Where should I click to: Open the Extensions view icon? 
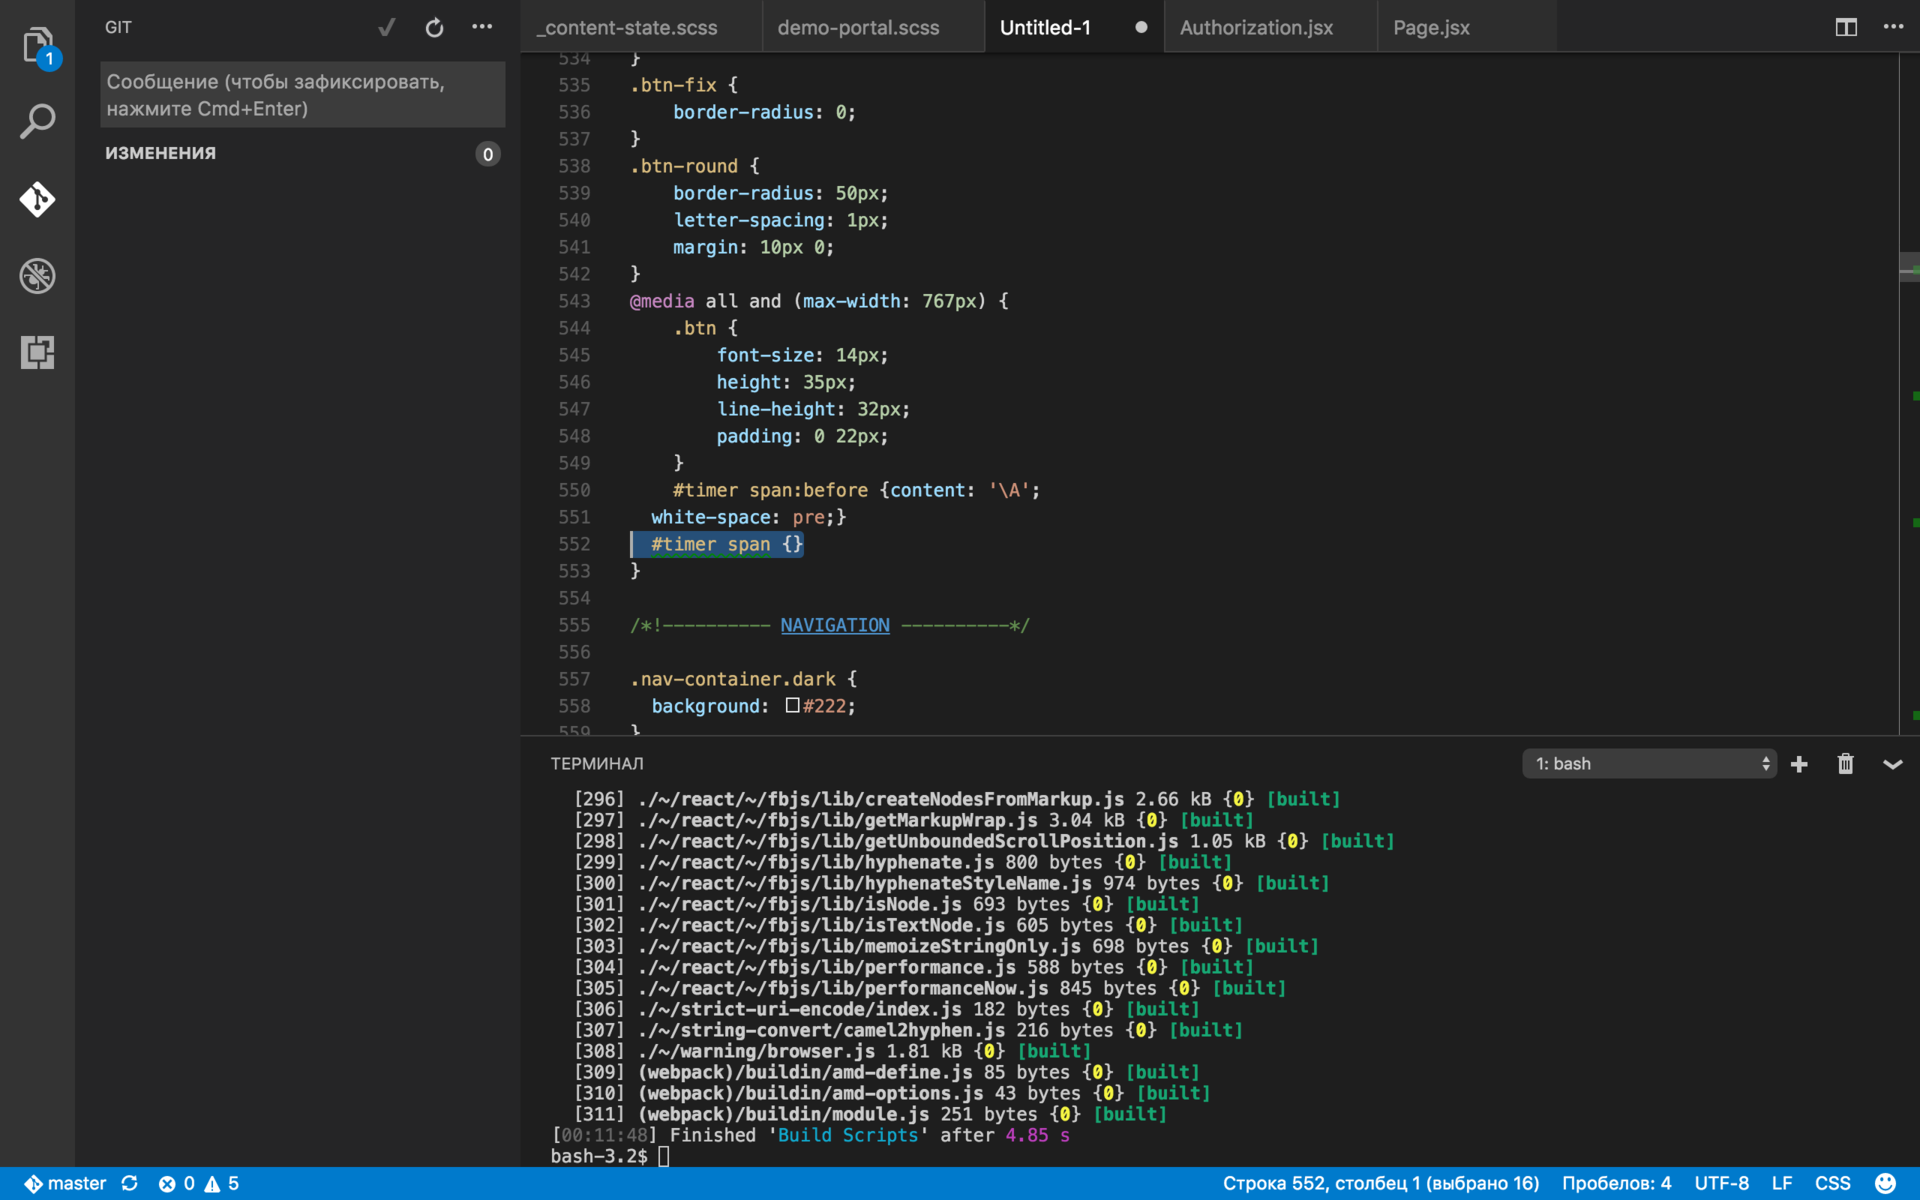(x=38, y=352)
